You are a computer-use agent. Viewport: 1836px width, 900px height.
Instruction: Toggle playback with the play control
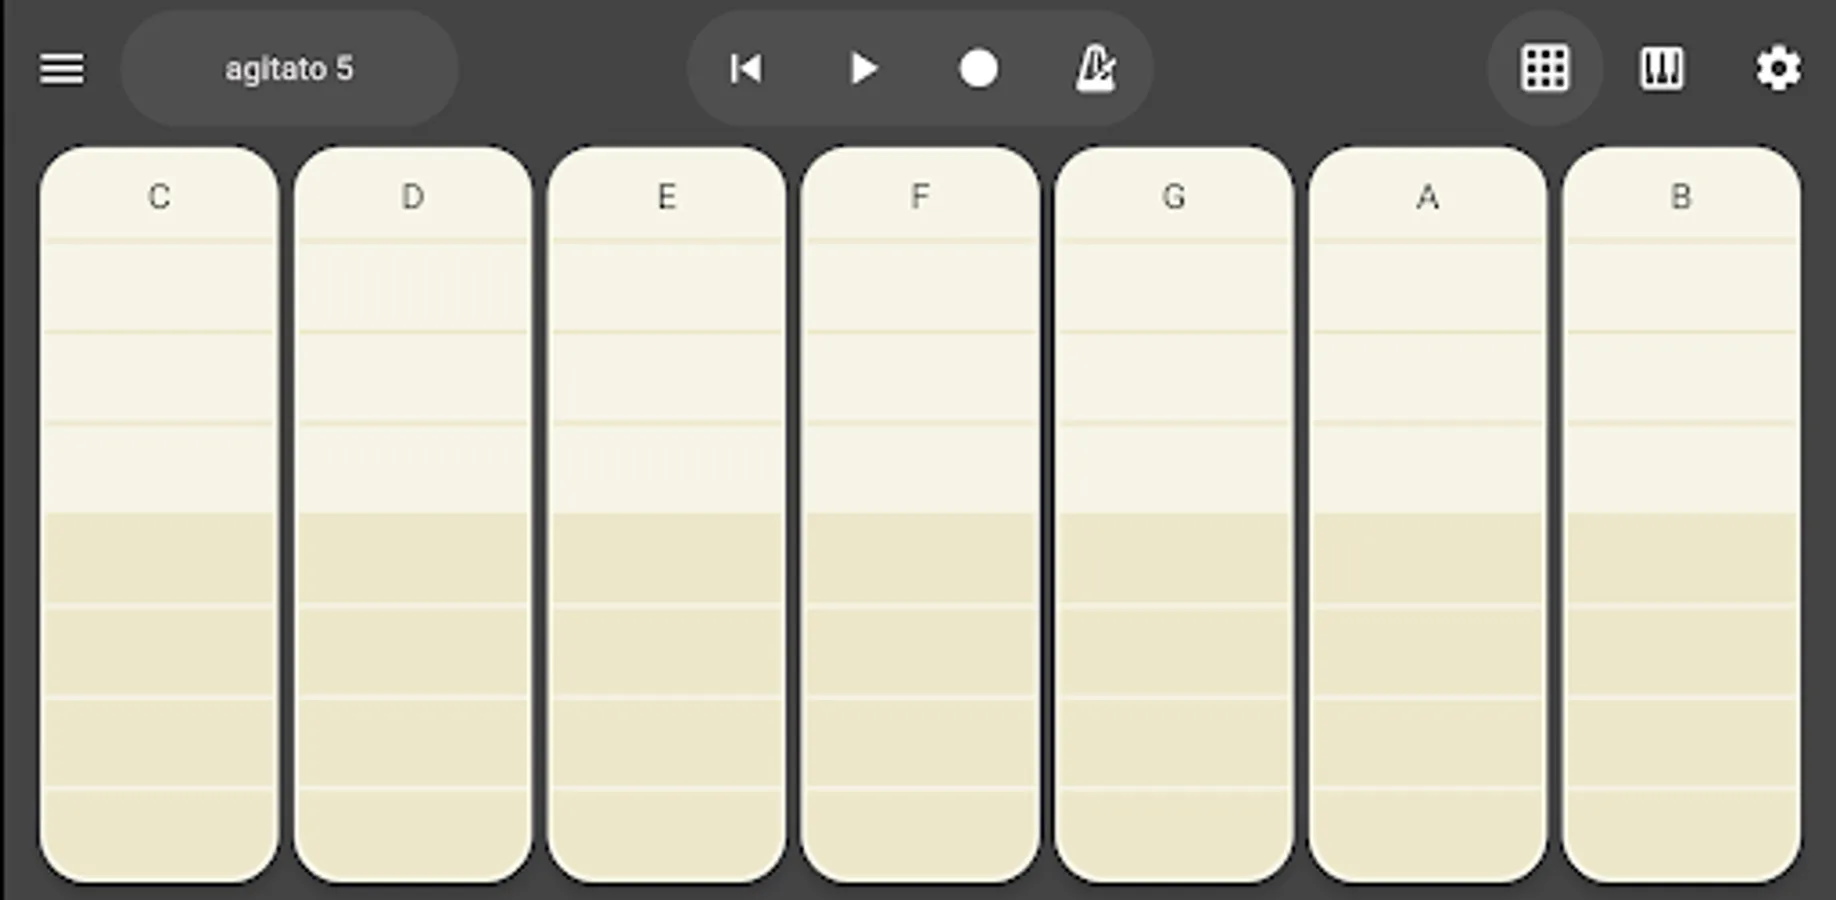pos(864,68)
